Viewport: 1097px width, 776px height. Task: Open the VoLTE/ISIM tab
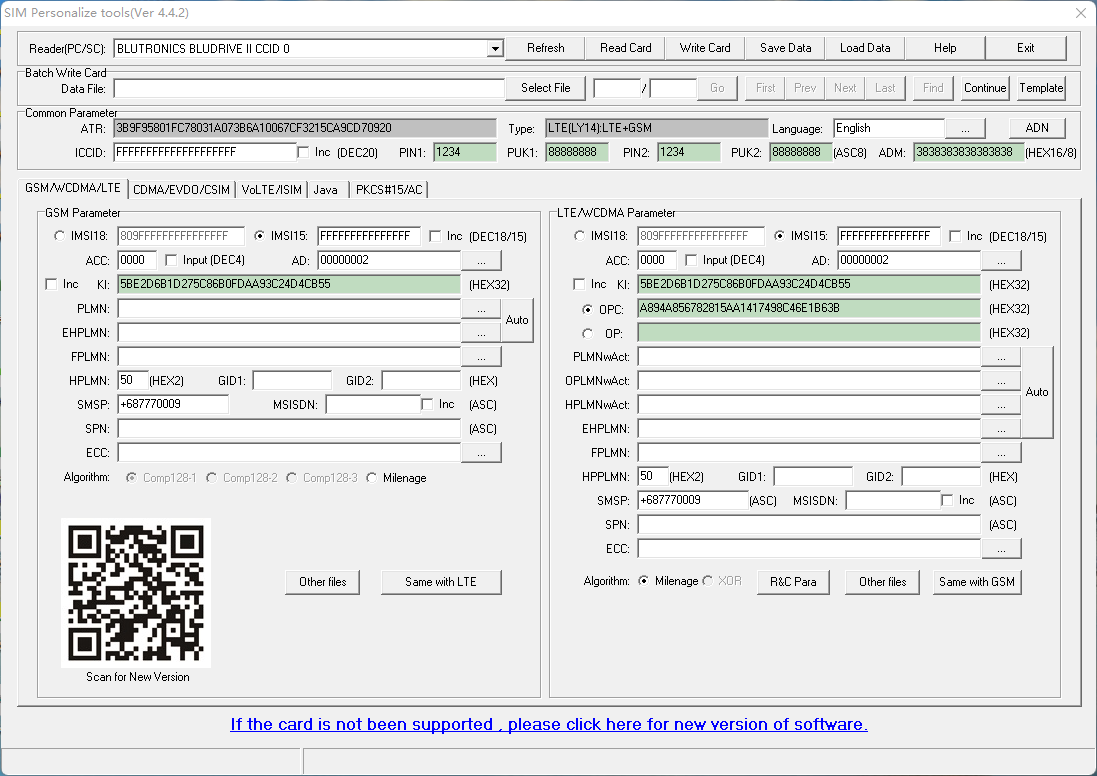[x=271, y=189]
